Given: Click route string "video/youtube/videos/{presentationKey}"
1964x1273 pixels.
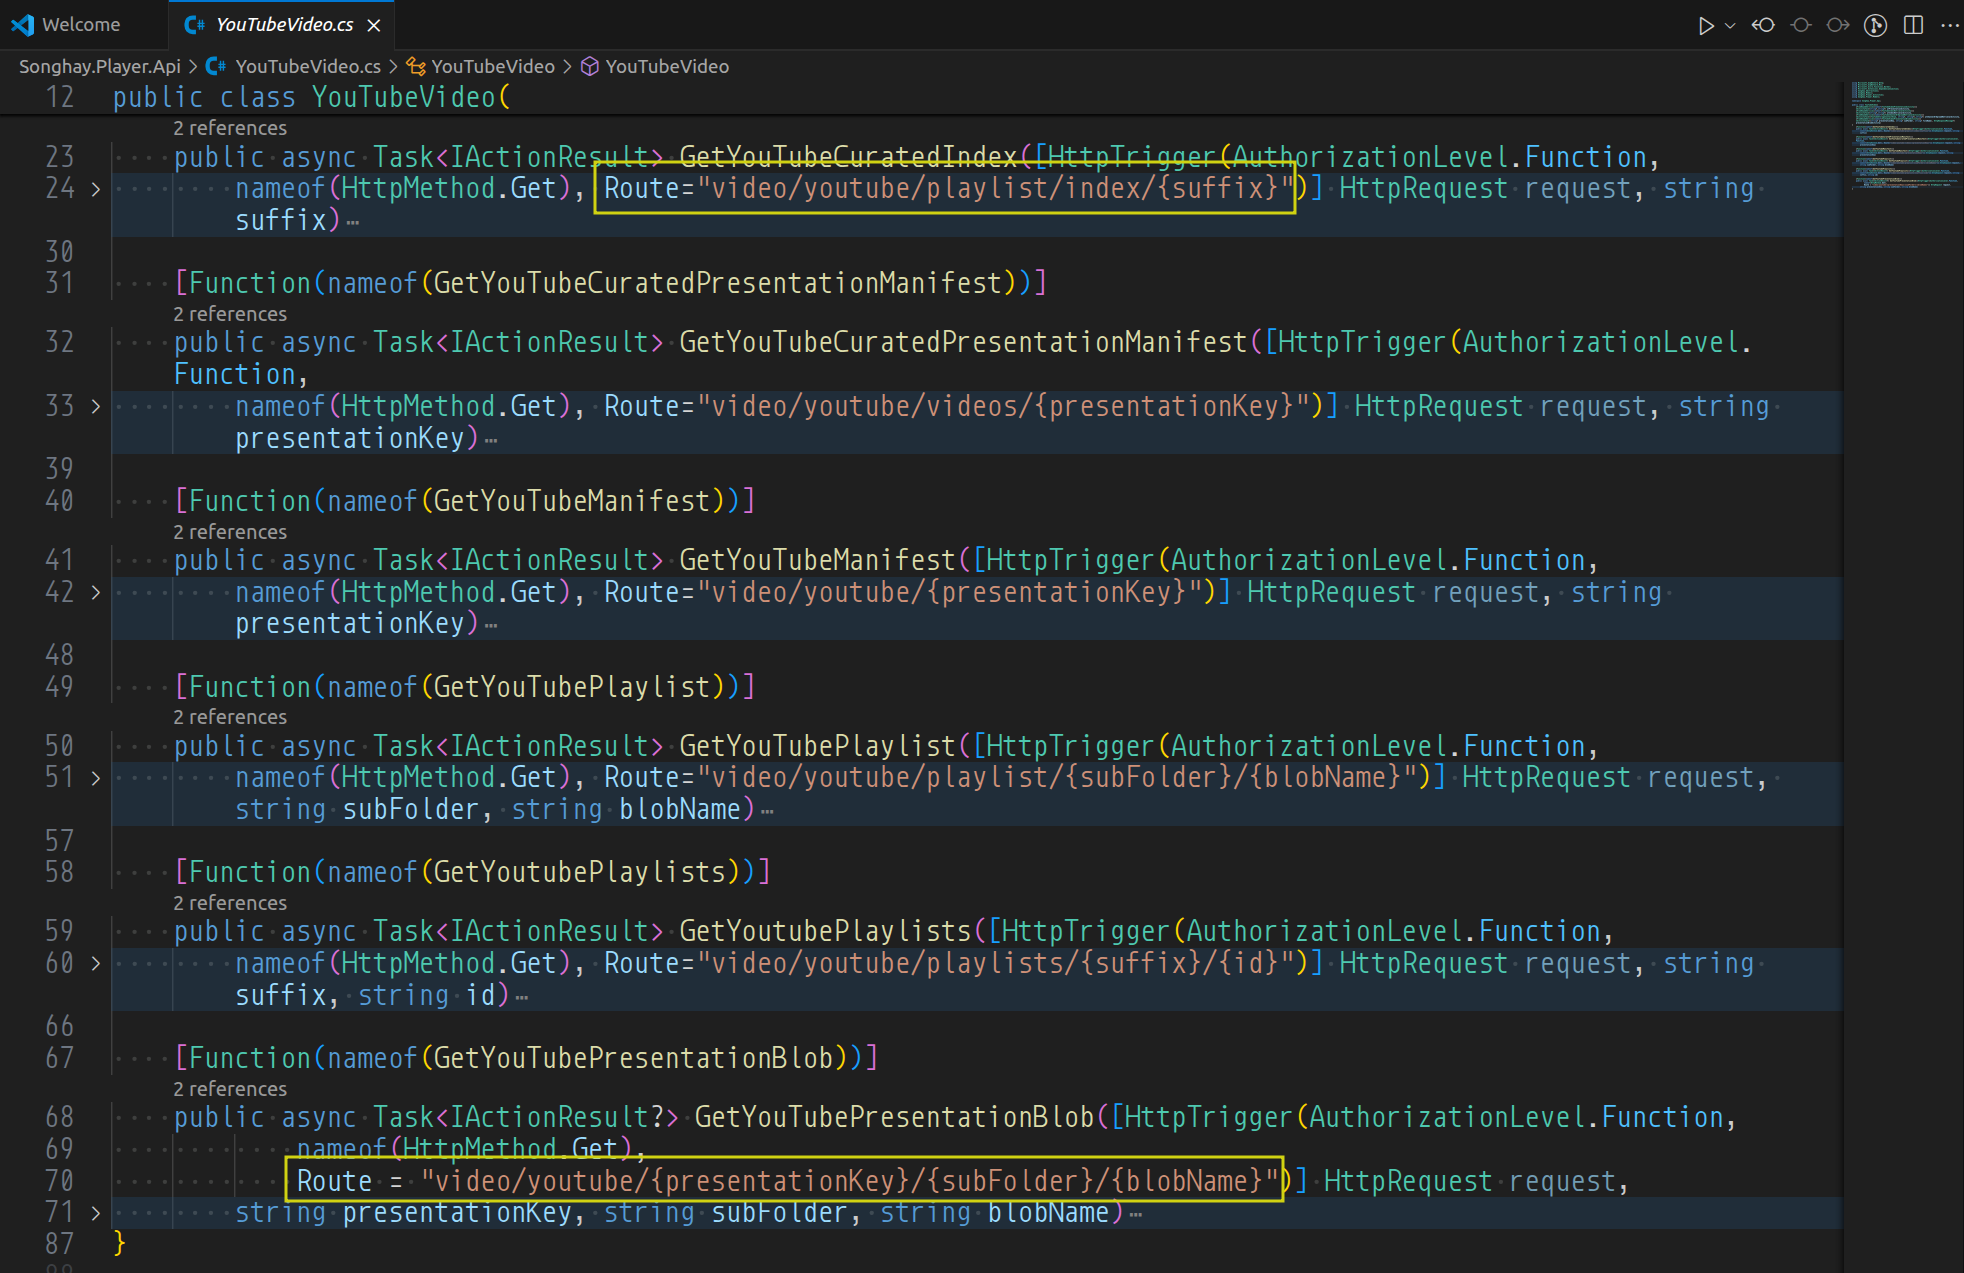Looking at the screenshot, I should click(x=1004, y=407).
